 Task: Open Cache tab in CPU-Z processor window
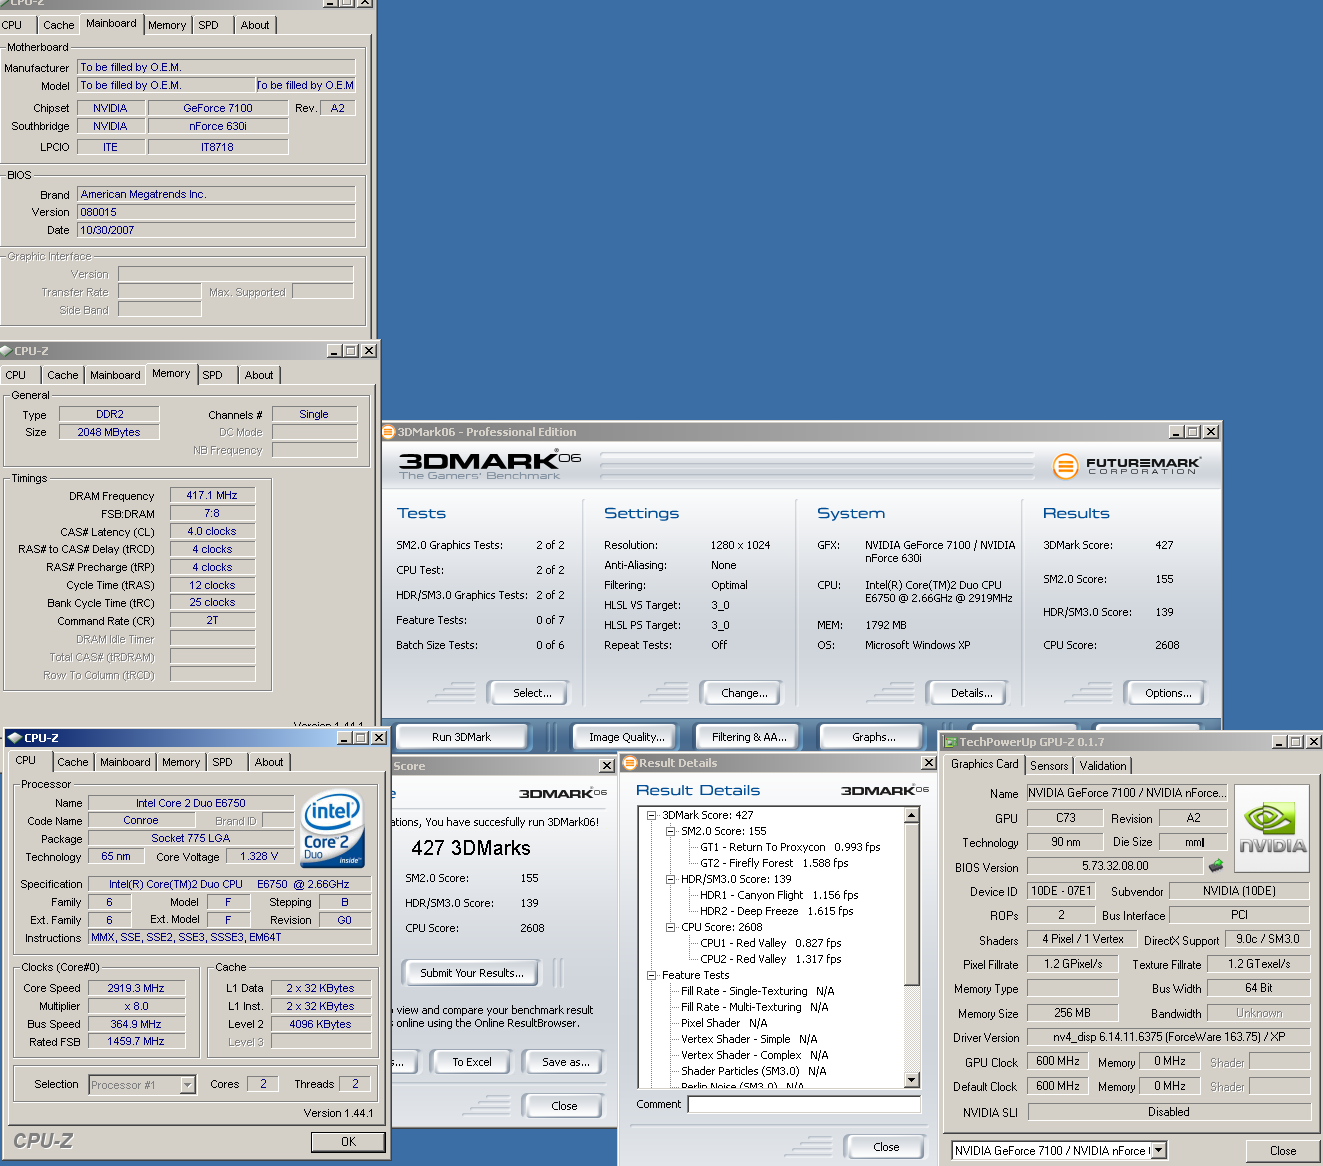[x=72, y=762]
